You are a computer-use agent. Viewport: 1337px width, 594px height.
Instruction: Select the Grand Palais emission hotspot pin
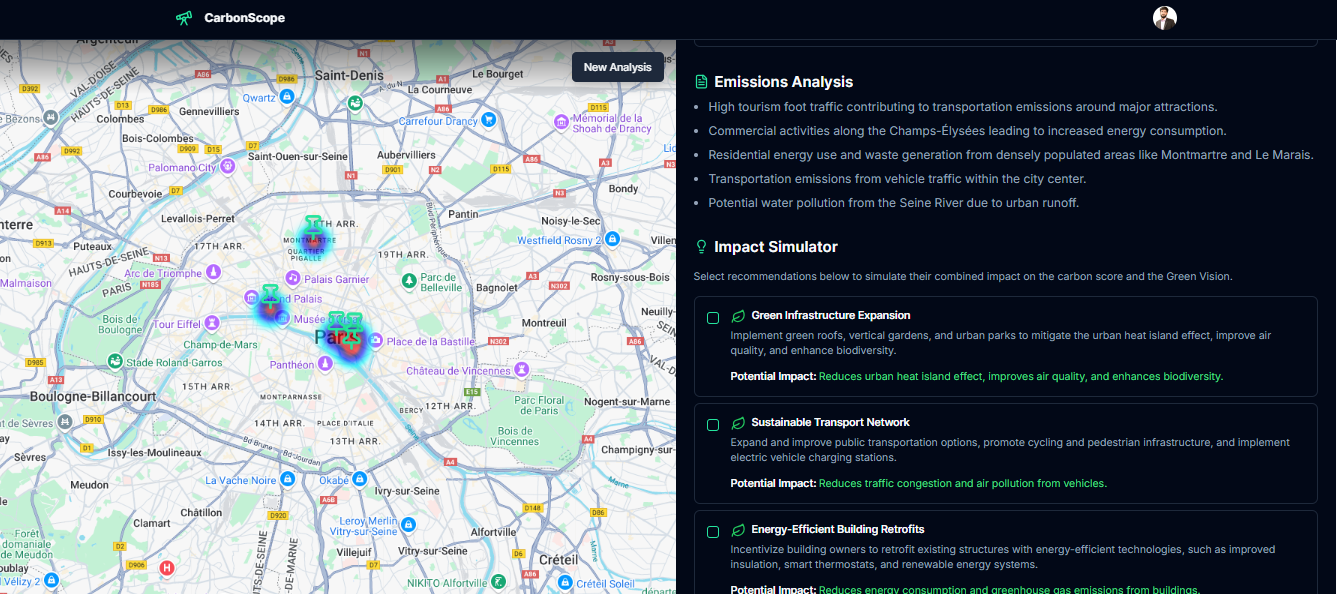(x=270, y=298)
